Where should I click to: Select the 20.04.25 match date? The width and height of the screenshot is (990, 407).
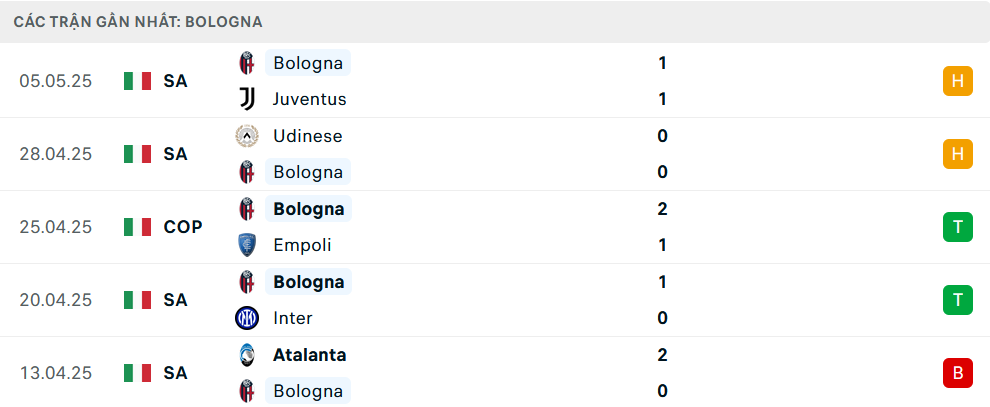(56, 300)
